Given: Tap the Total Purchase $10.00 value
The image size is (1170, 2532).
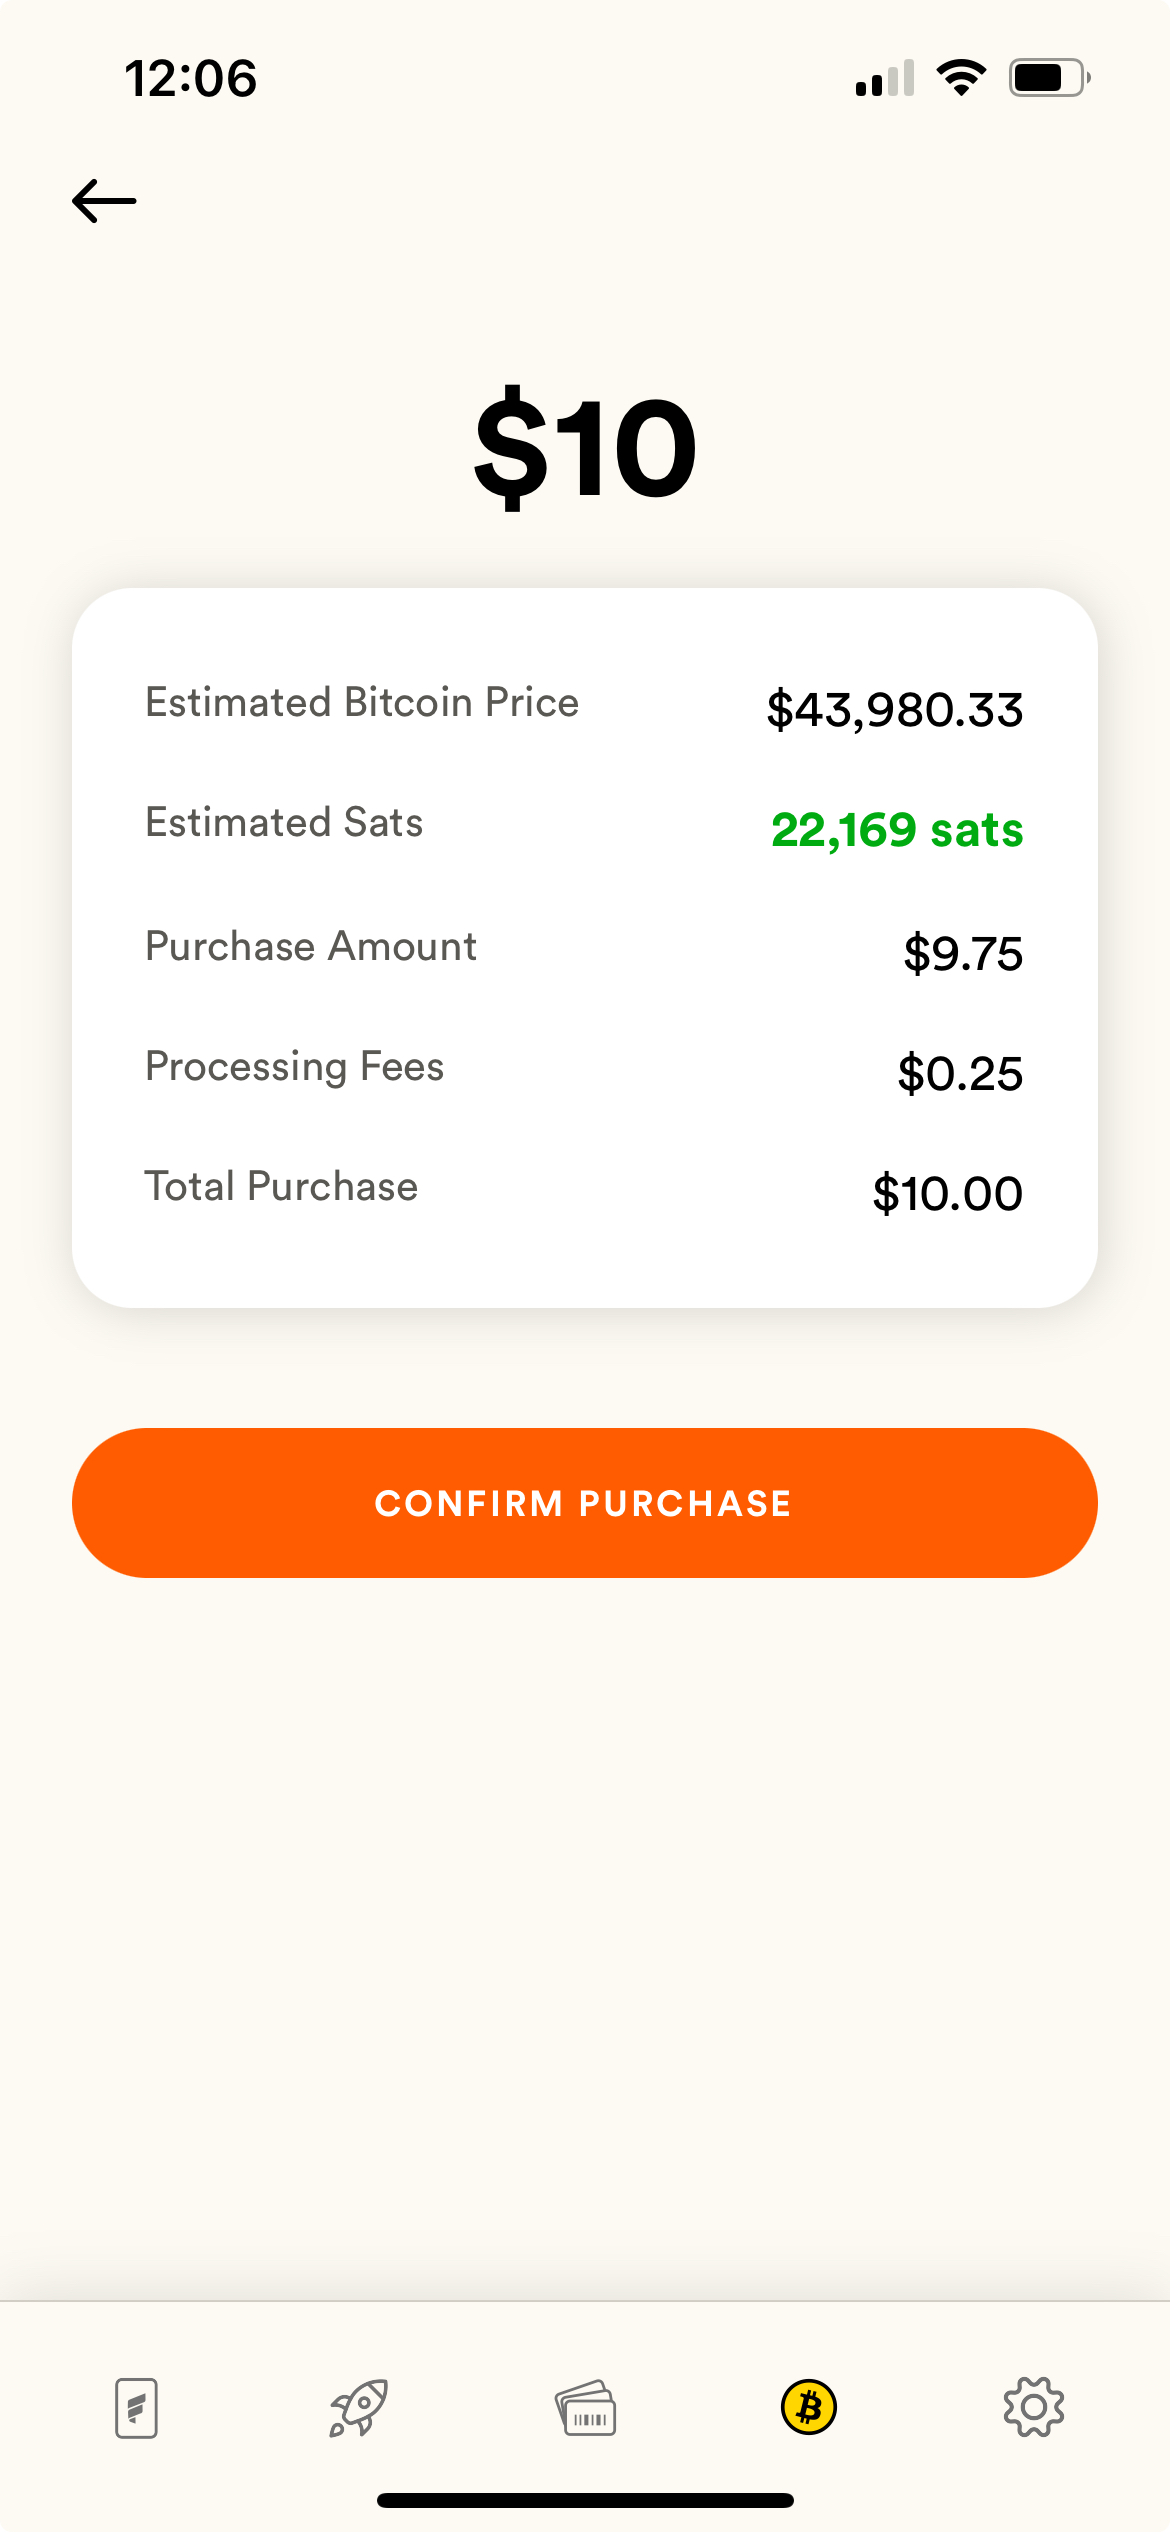Looking at the screenshot, I should (x=948, y=1193).
